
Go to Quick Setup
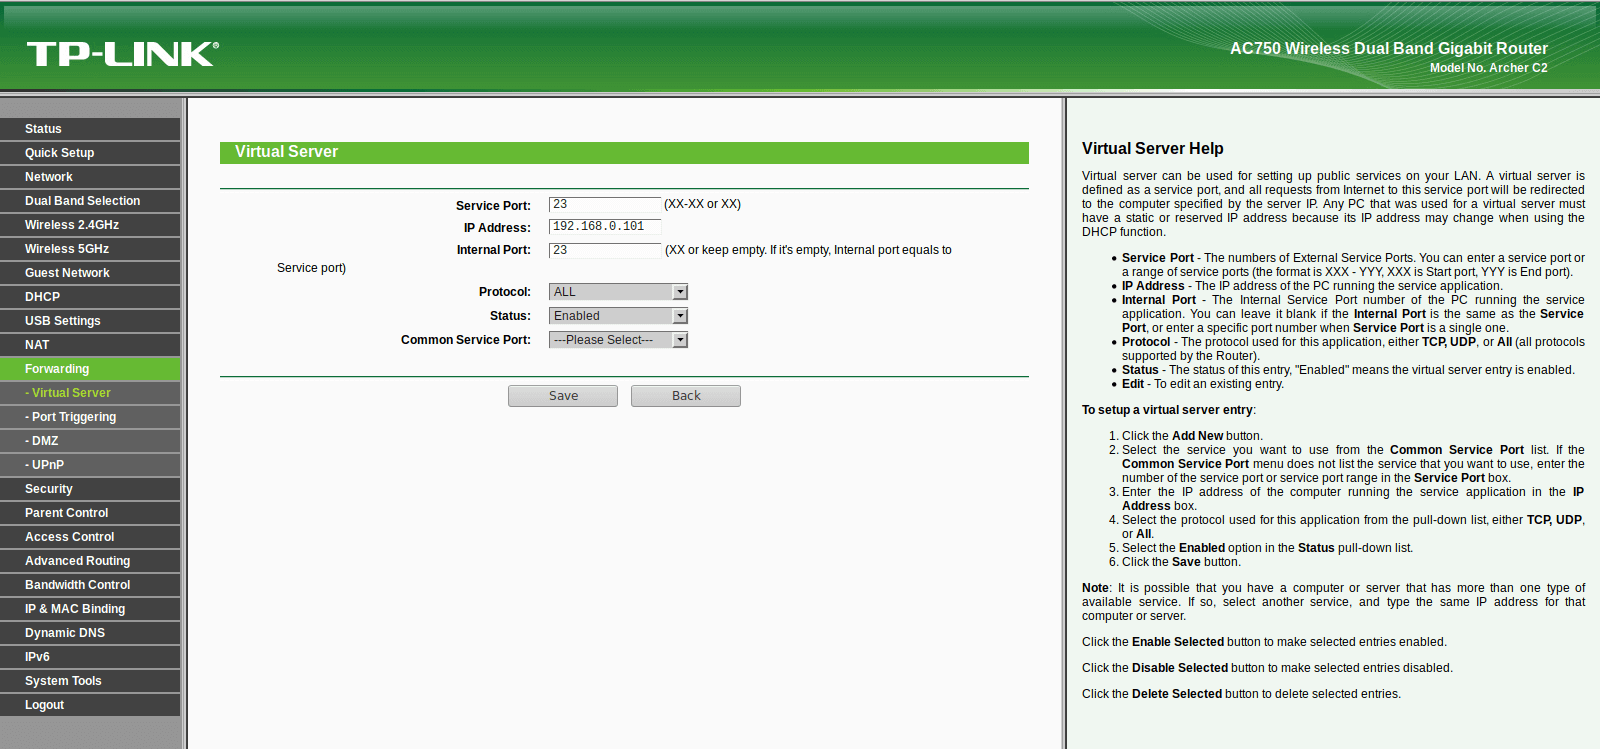point(90,153)
